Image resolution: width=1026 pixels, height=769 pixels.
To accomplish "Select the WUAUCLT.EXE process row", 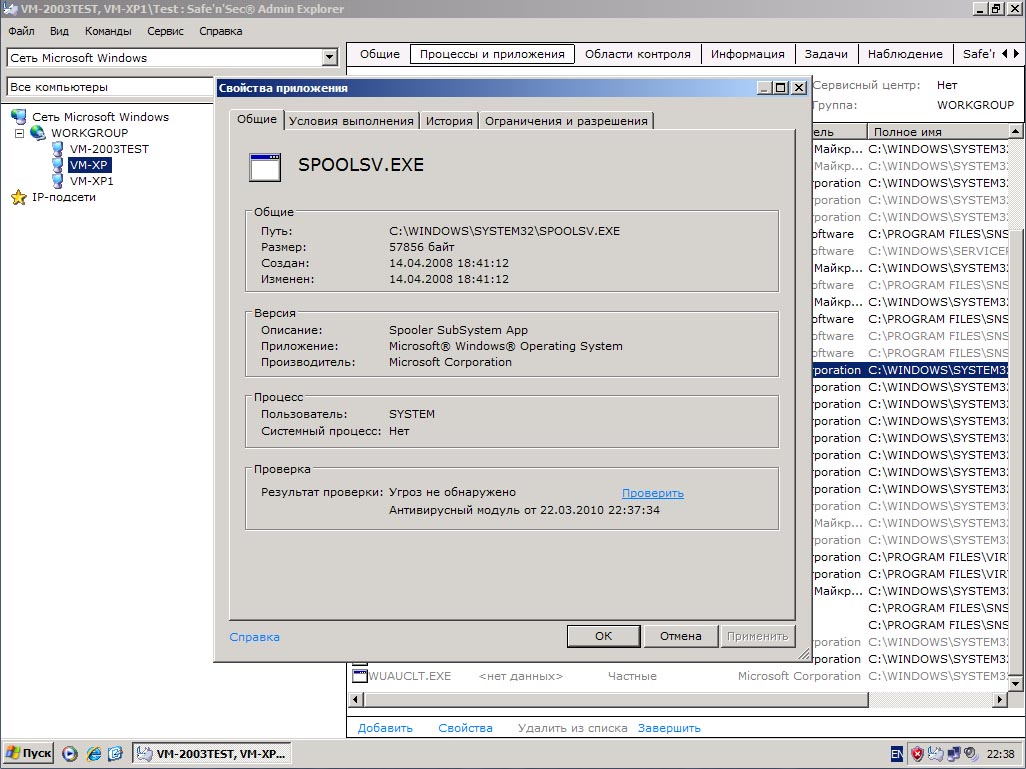I will [680, 676].
